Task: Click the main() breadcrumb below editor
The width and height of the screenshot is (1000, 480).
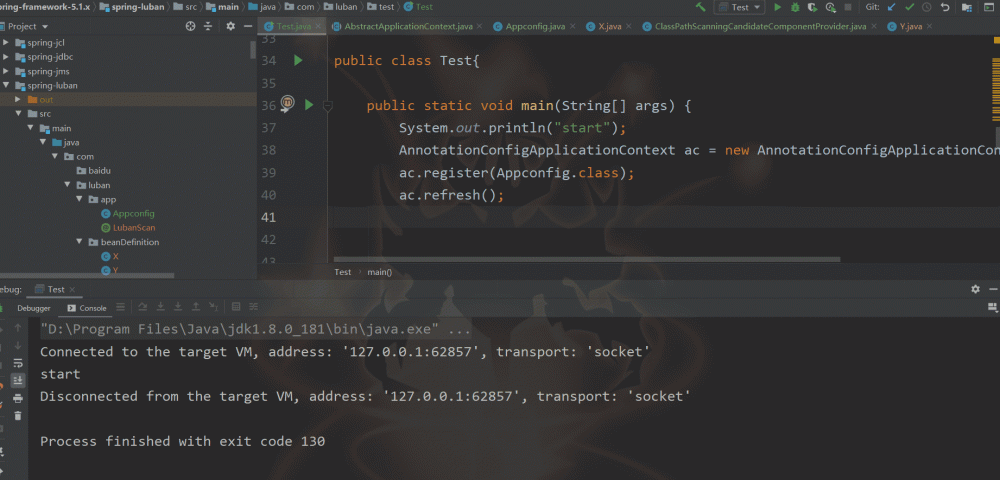Action: point(379,272)
